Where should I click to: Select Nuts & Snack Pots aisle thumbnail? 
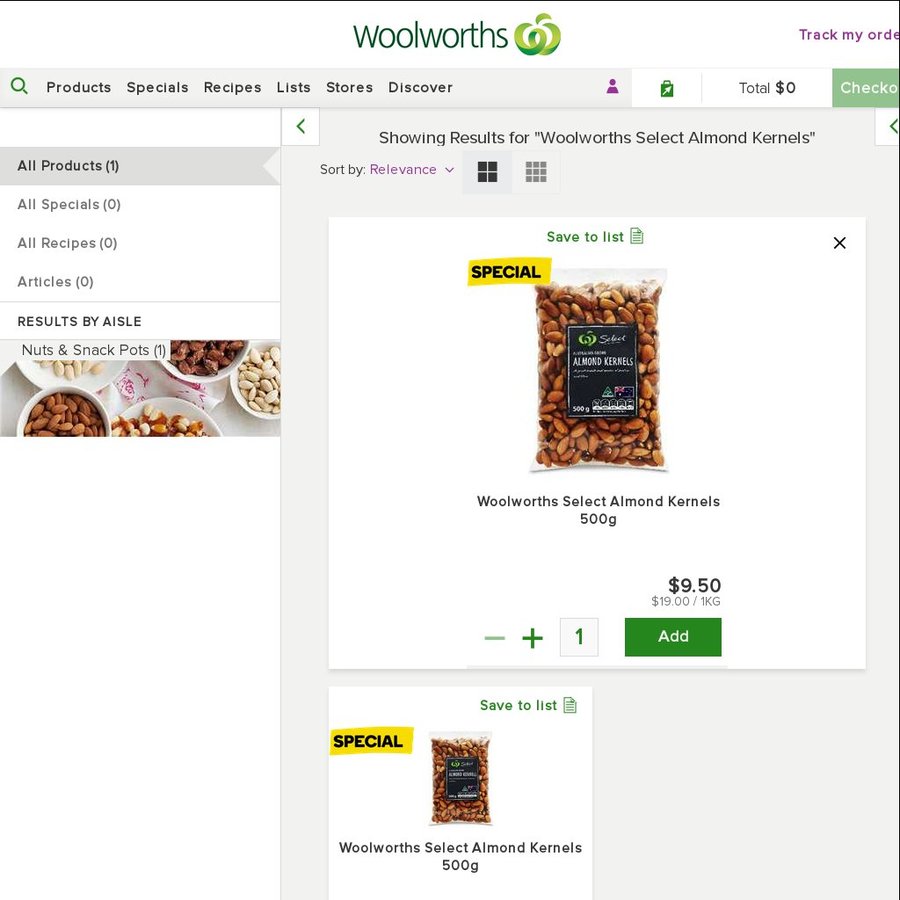[140, 388]
